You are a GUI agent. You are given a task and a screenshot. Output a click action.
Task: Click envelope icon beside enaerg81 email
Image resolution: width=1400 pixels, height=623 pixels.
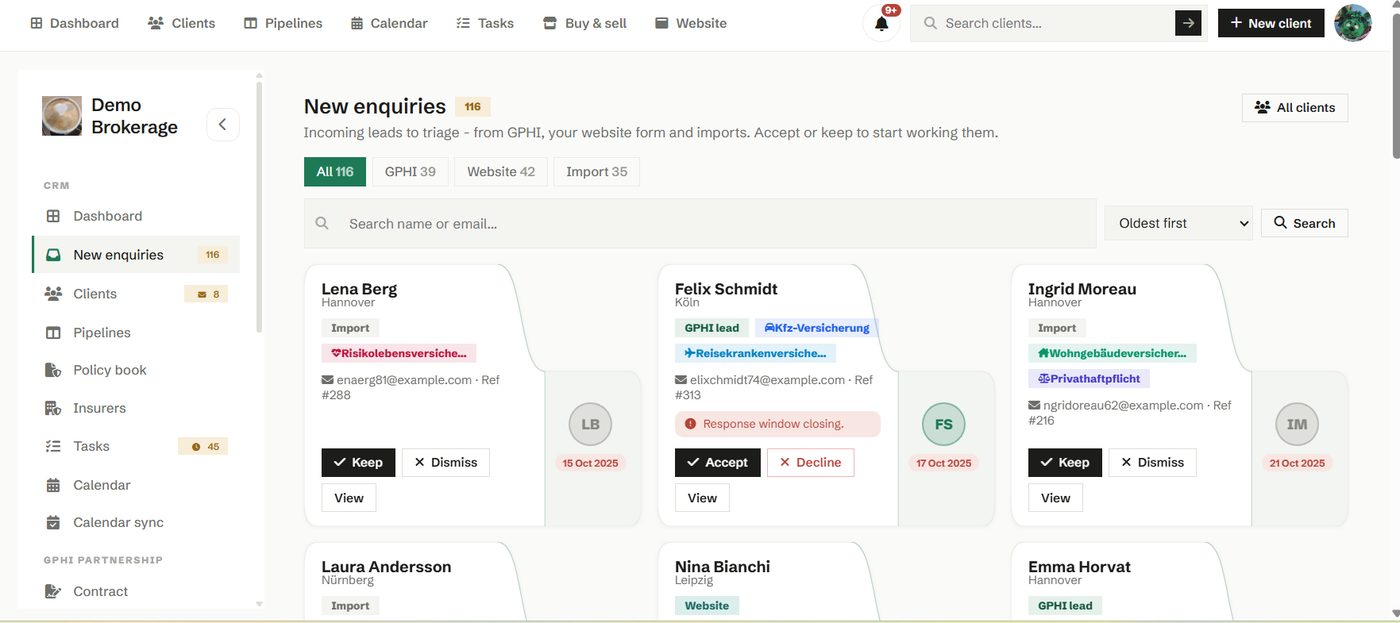pyautogui.click(x=327, y=380)
